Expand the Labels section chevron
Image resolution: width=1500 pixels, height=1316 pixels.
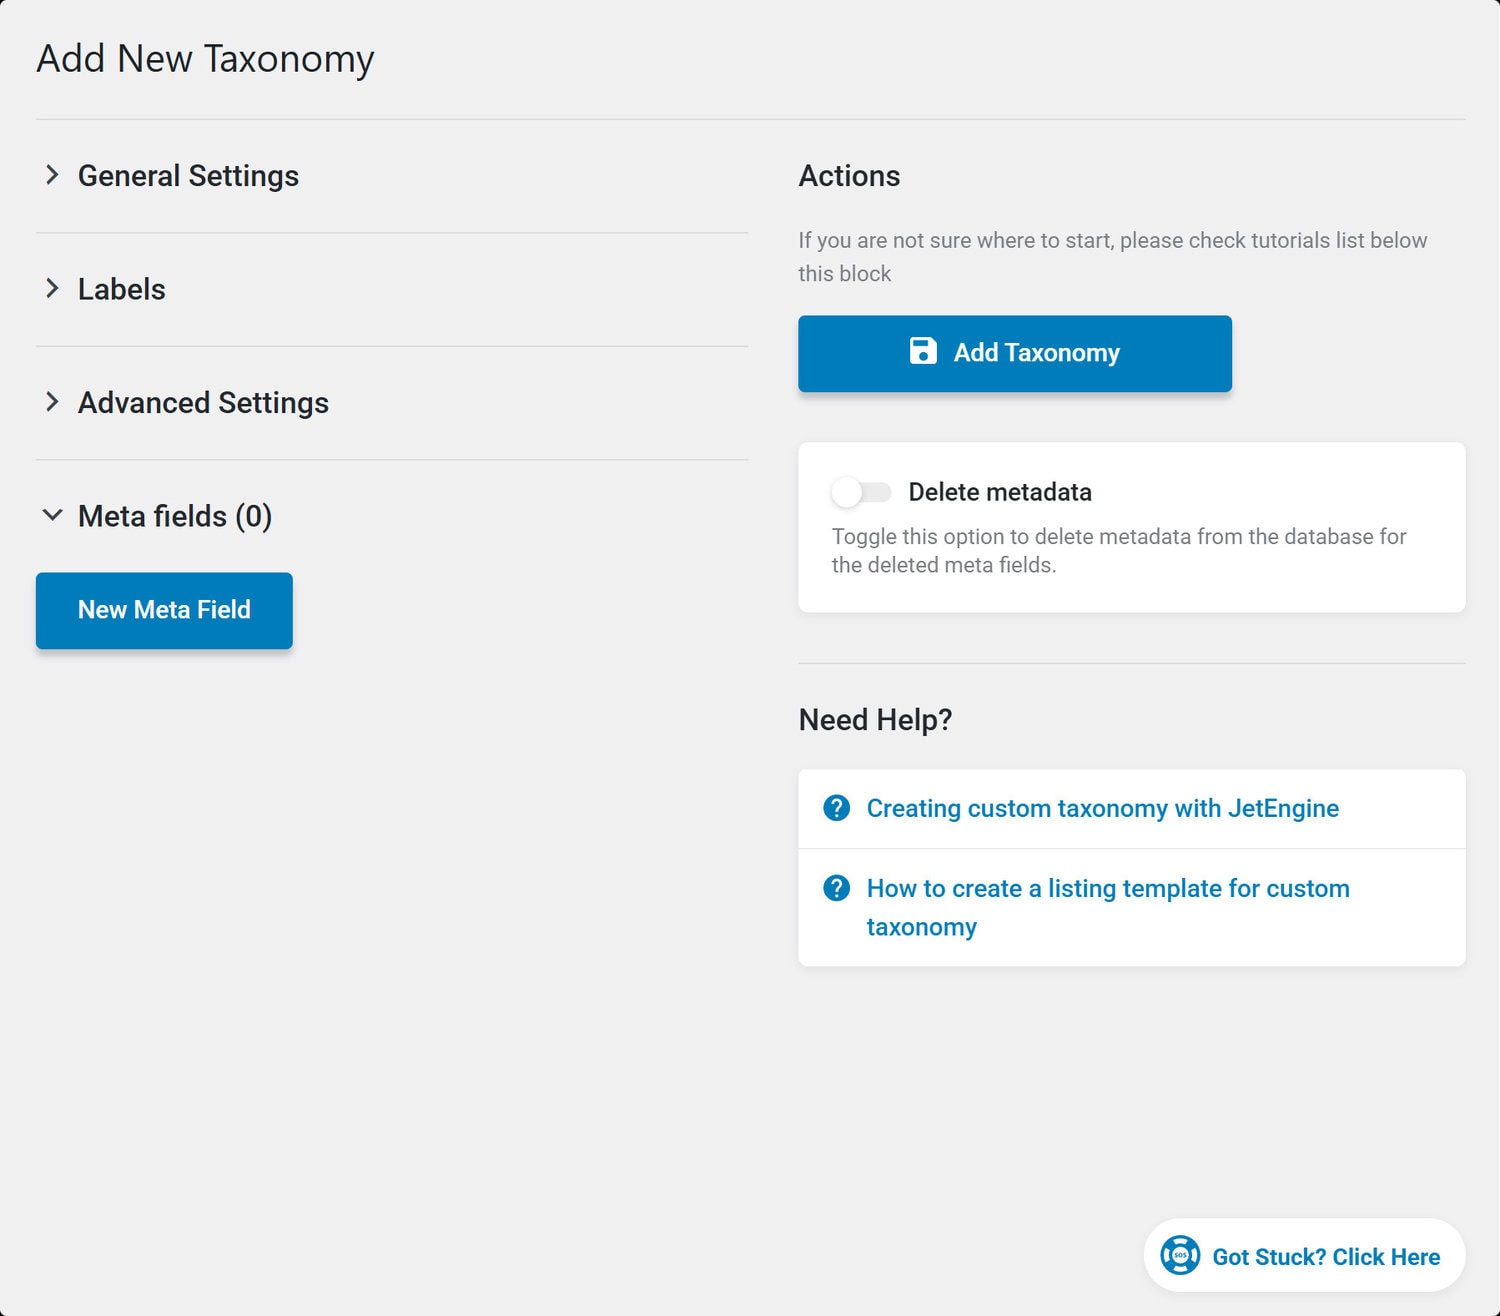[x=52, y=289]
